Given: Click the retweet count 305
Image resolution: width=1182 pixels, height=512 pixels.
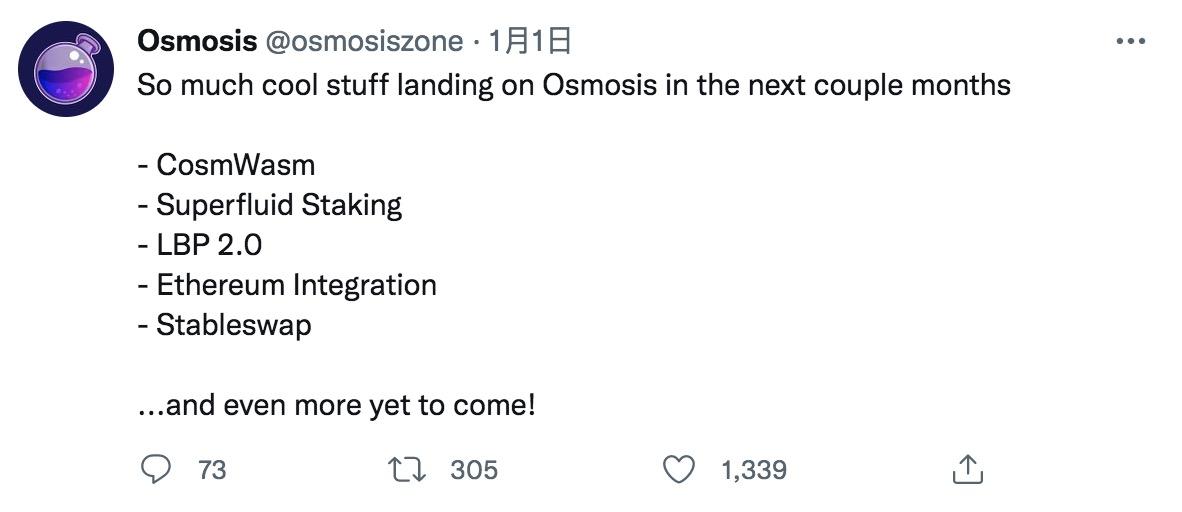Looking at the screenshot, I should point(474,469).
